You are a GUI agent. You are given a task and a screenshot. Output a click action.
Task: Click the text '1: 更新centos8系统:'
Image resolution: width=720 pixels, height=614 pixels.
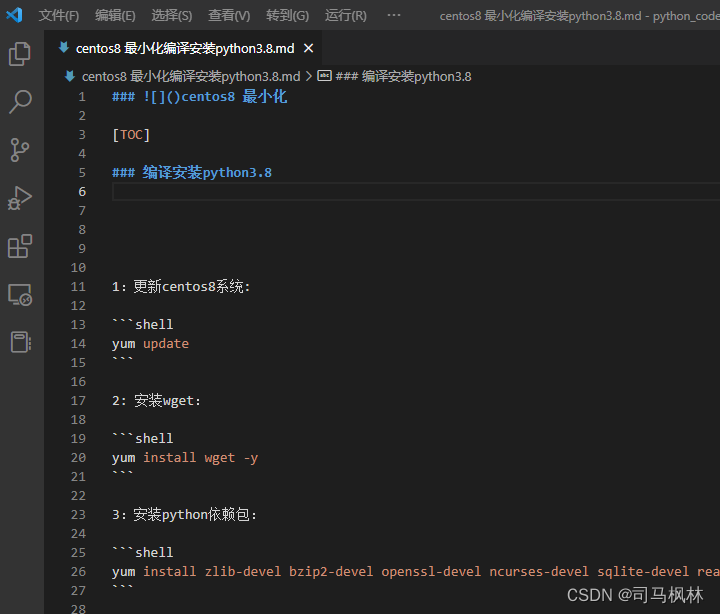[x=181, y=287]
